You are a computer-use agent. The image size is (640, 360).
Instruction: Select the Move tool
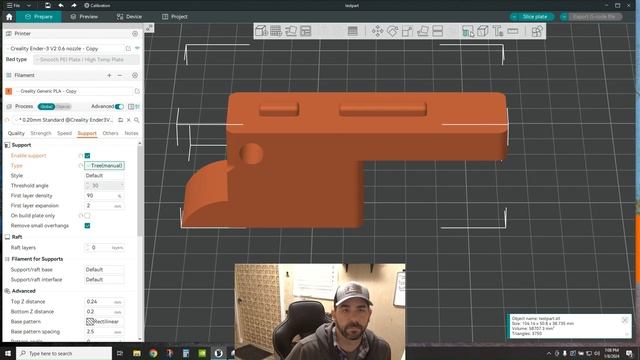pos(378,31)
